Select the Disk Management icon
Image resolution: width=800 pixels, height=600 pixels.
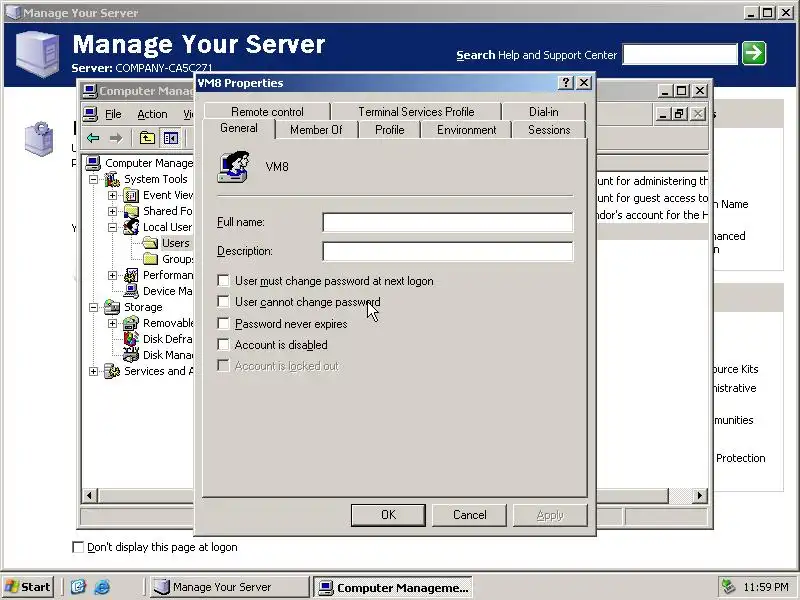click(131, 355)
